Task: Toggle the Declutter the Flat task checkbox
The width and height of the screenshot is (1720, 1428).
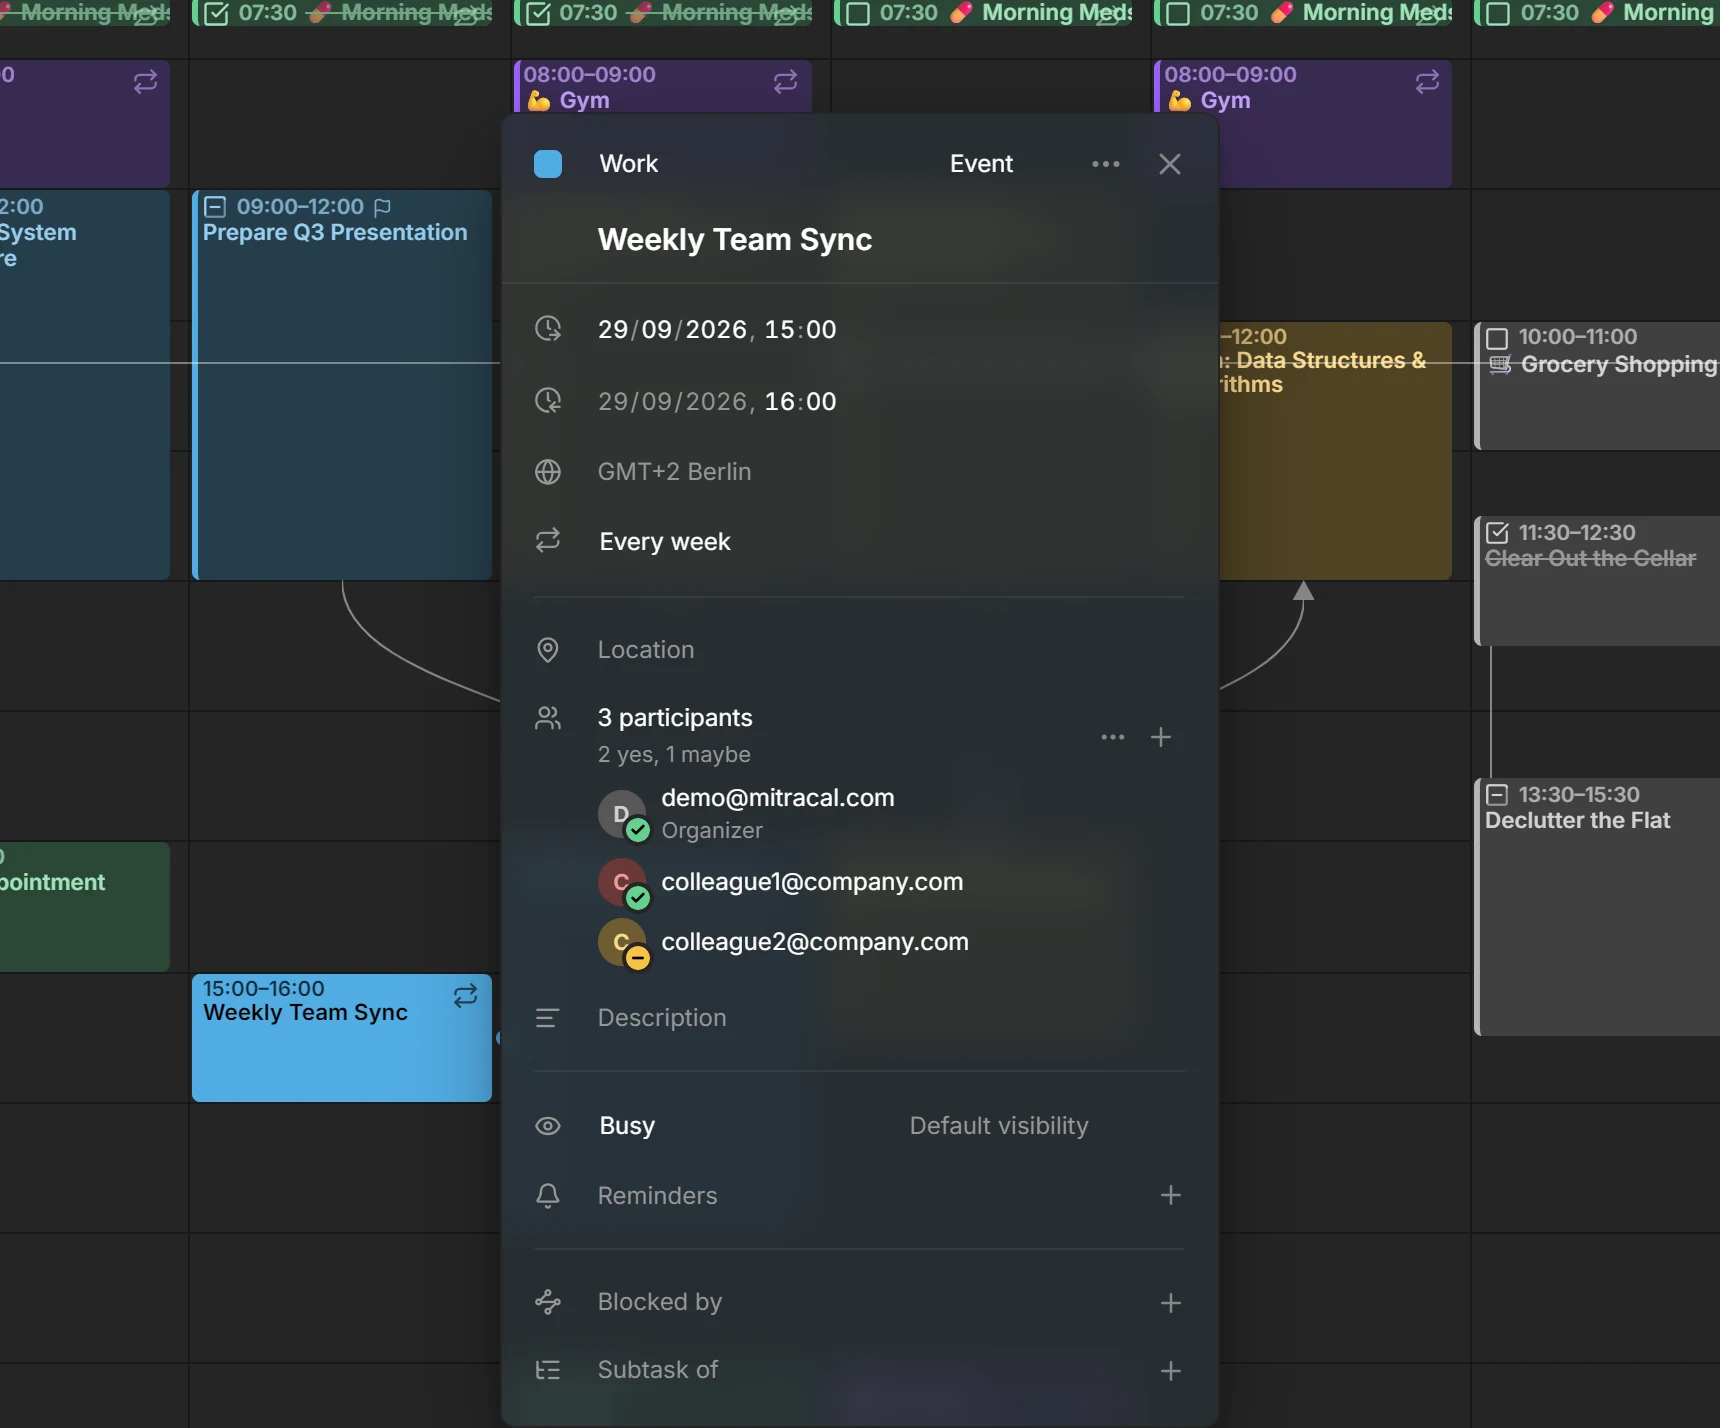Action: coord(1497,795)
